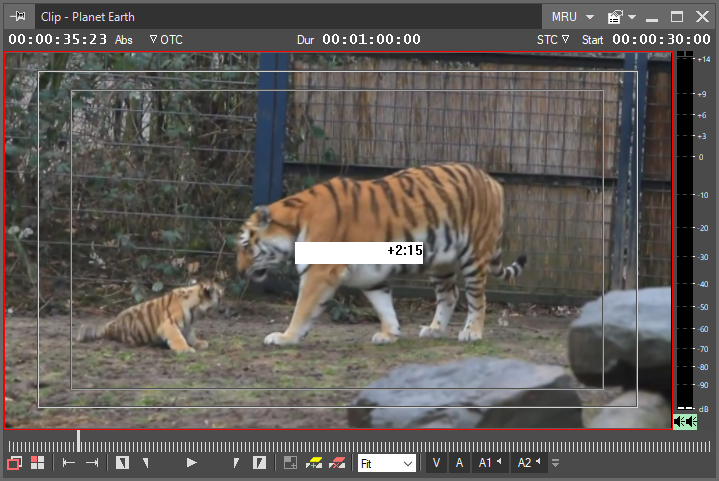719x481 pixels.
Task: Mute audio using the green speaker icon
Action: [684, 421]
